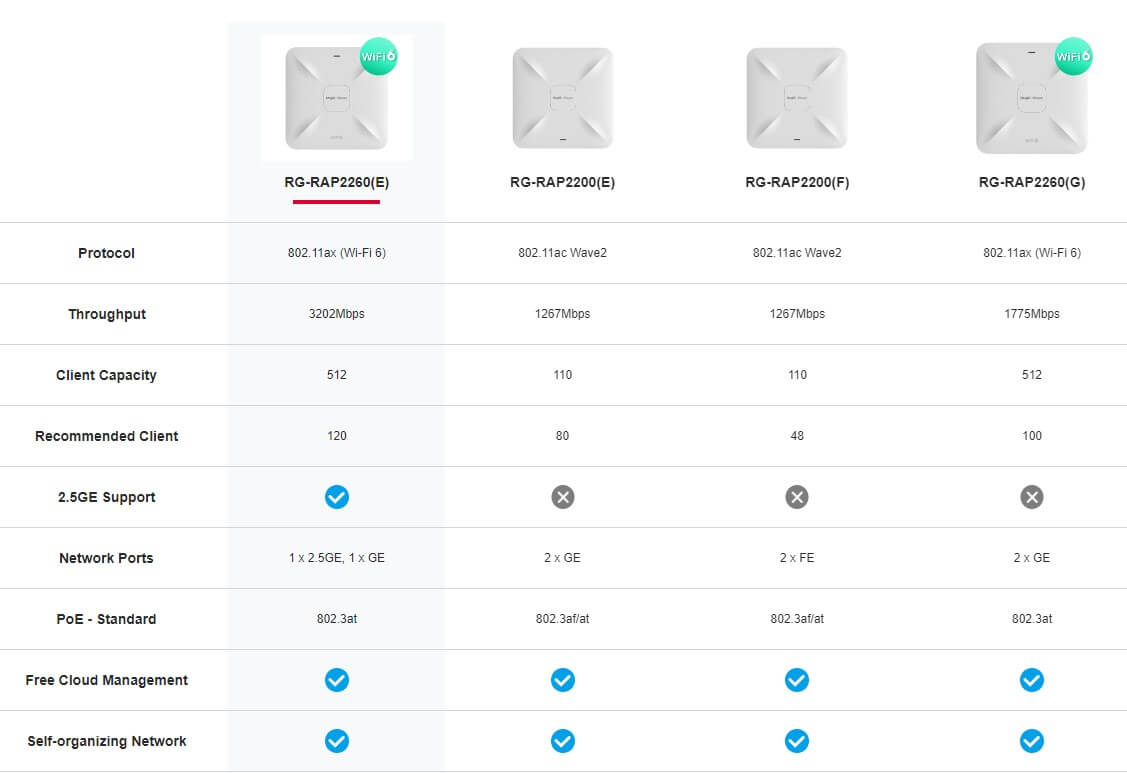Screen dimensions: 1127x773
Task: Click WiFi 6 badge on RG-RAP2260(G)
Action: click(1074, 56)
